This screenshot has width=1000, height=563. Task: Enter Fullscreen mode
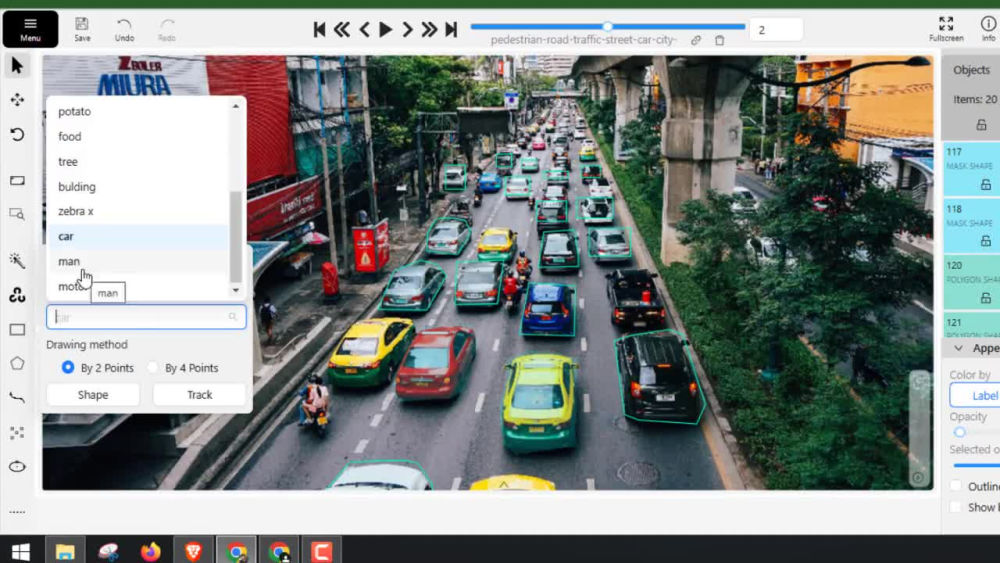point(946,29)
